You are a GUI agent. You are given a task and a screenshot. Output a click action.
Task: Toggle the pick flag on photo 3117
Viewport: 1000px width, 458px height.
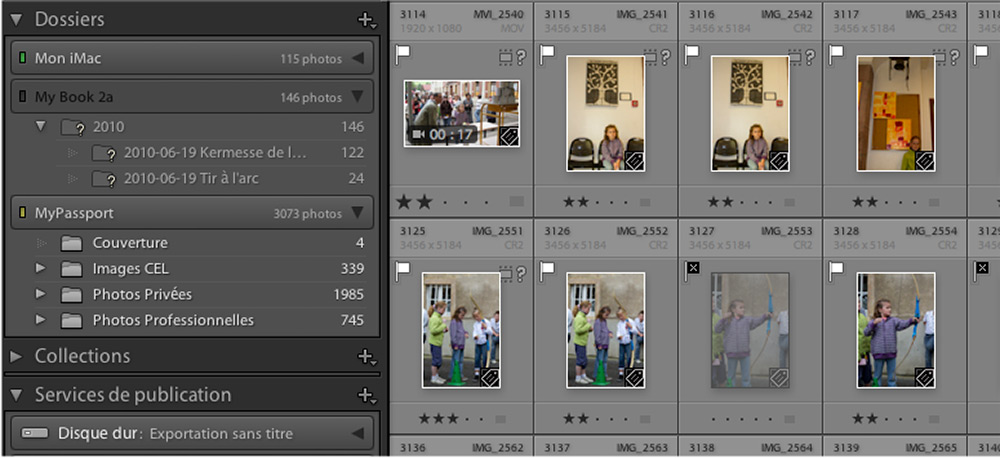coord(836,55)
